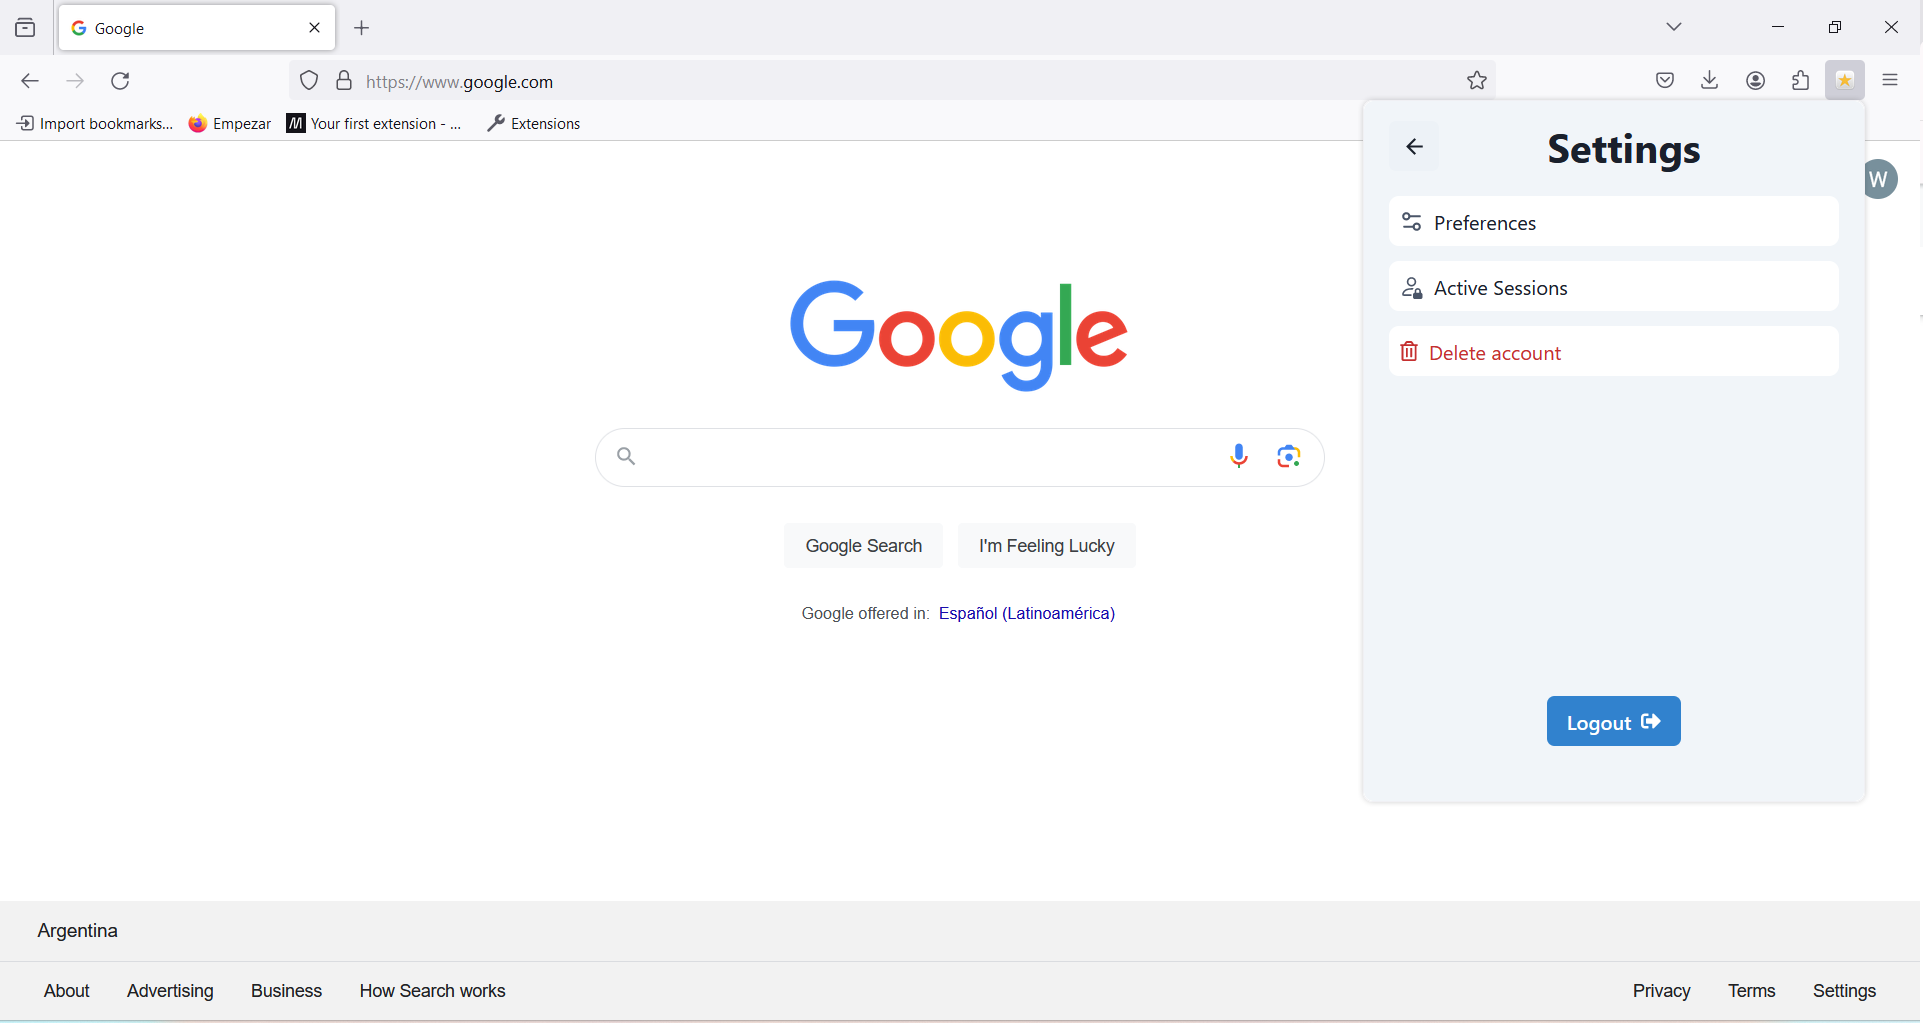Open the W Google account avatar
The width and height of the screenshot is (1923, 1023).
[1880, 179]
